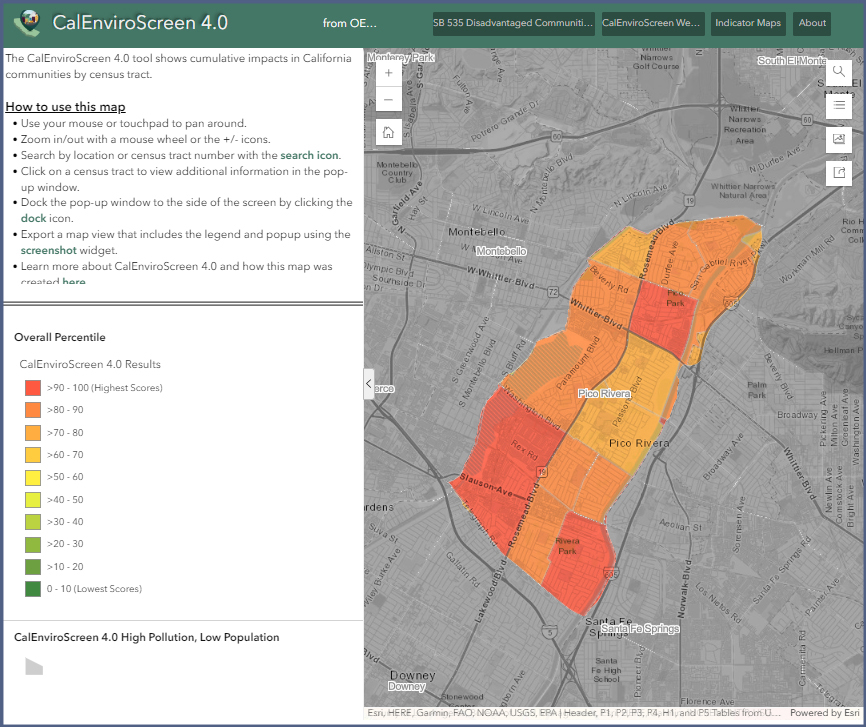
Task: Follow the 'search icon' link
Action: coord(309,155)
